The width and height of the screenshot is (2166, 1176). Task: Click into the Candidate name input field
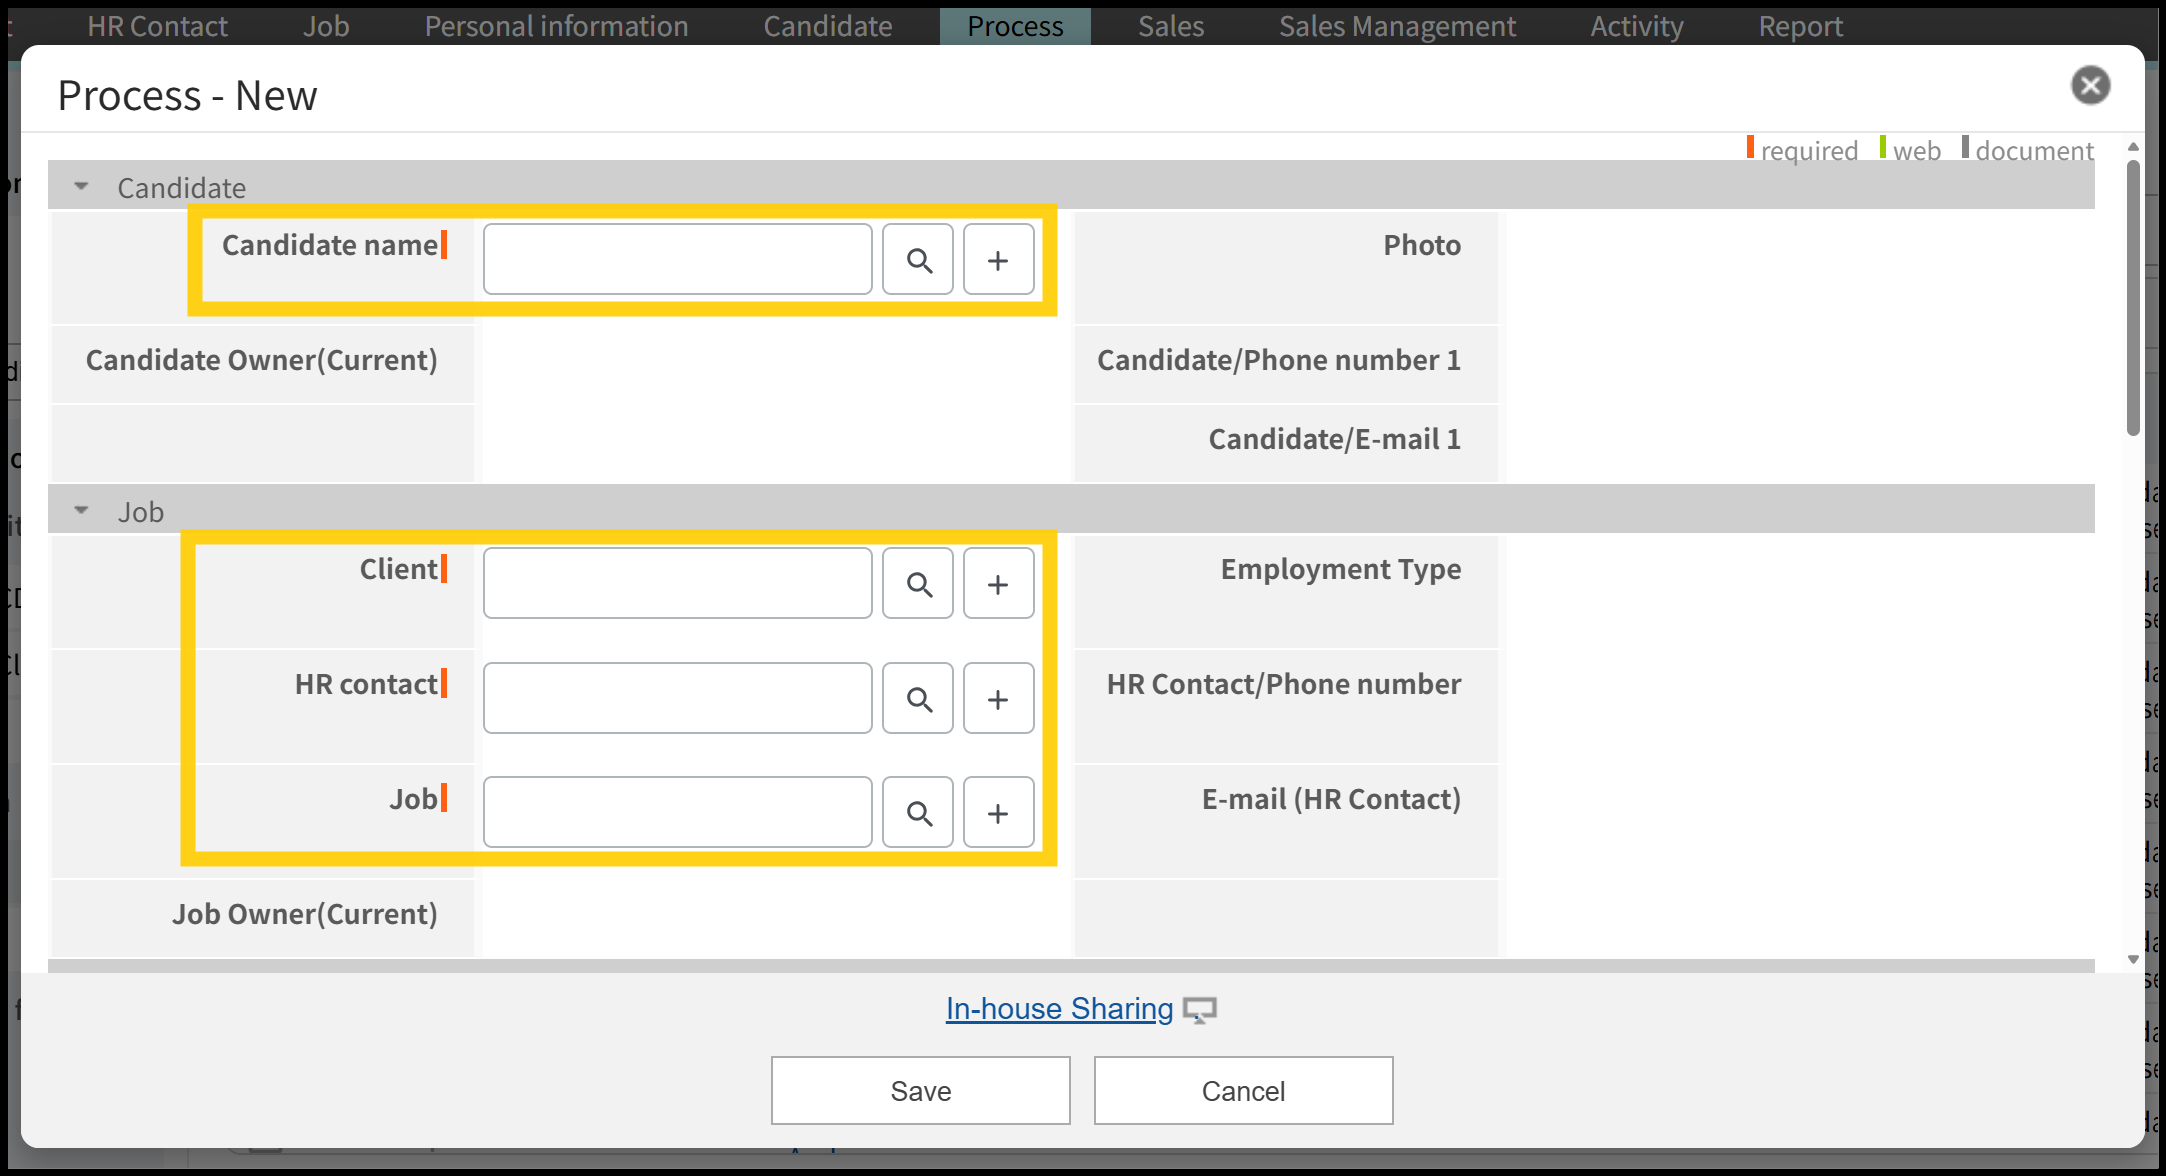point(677,260)
